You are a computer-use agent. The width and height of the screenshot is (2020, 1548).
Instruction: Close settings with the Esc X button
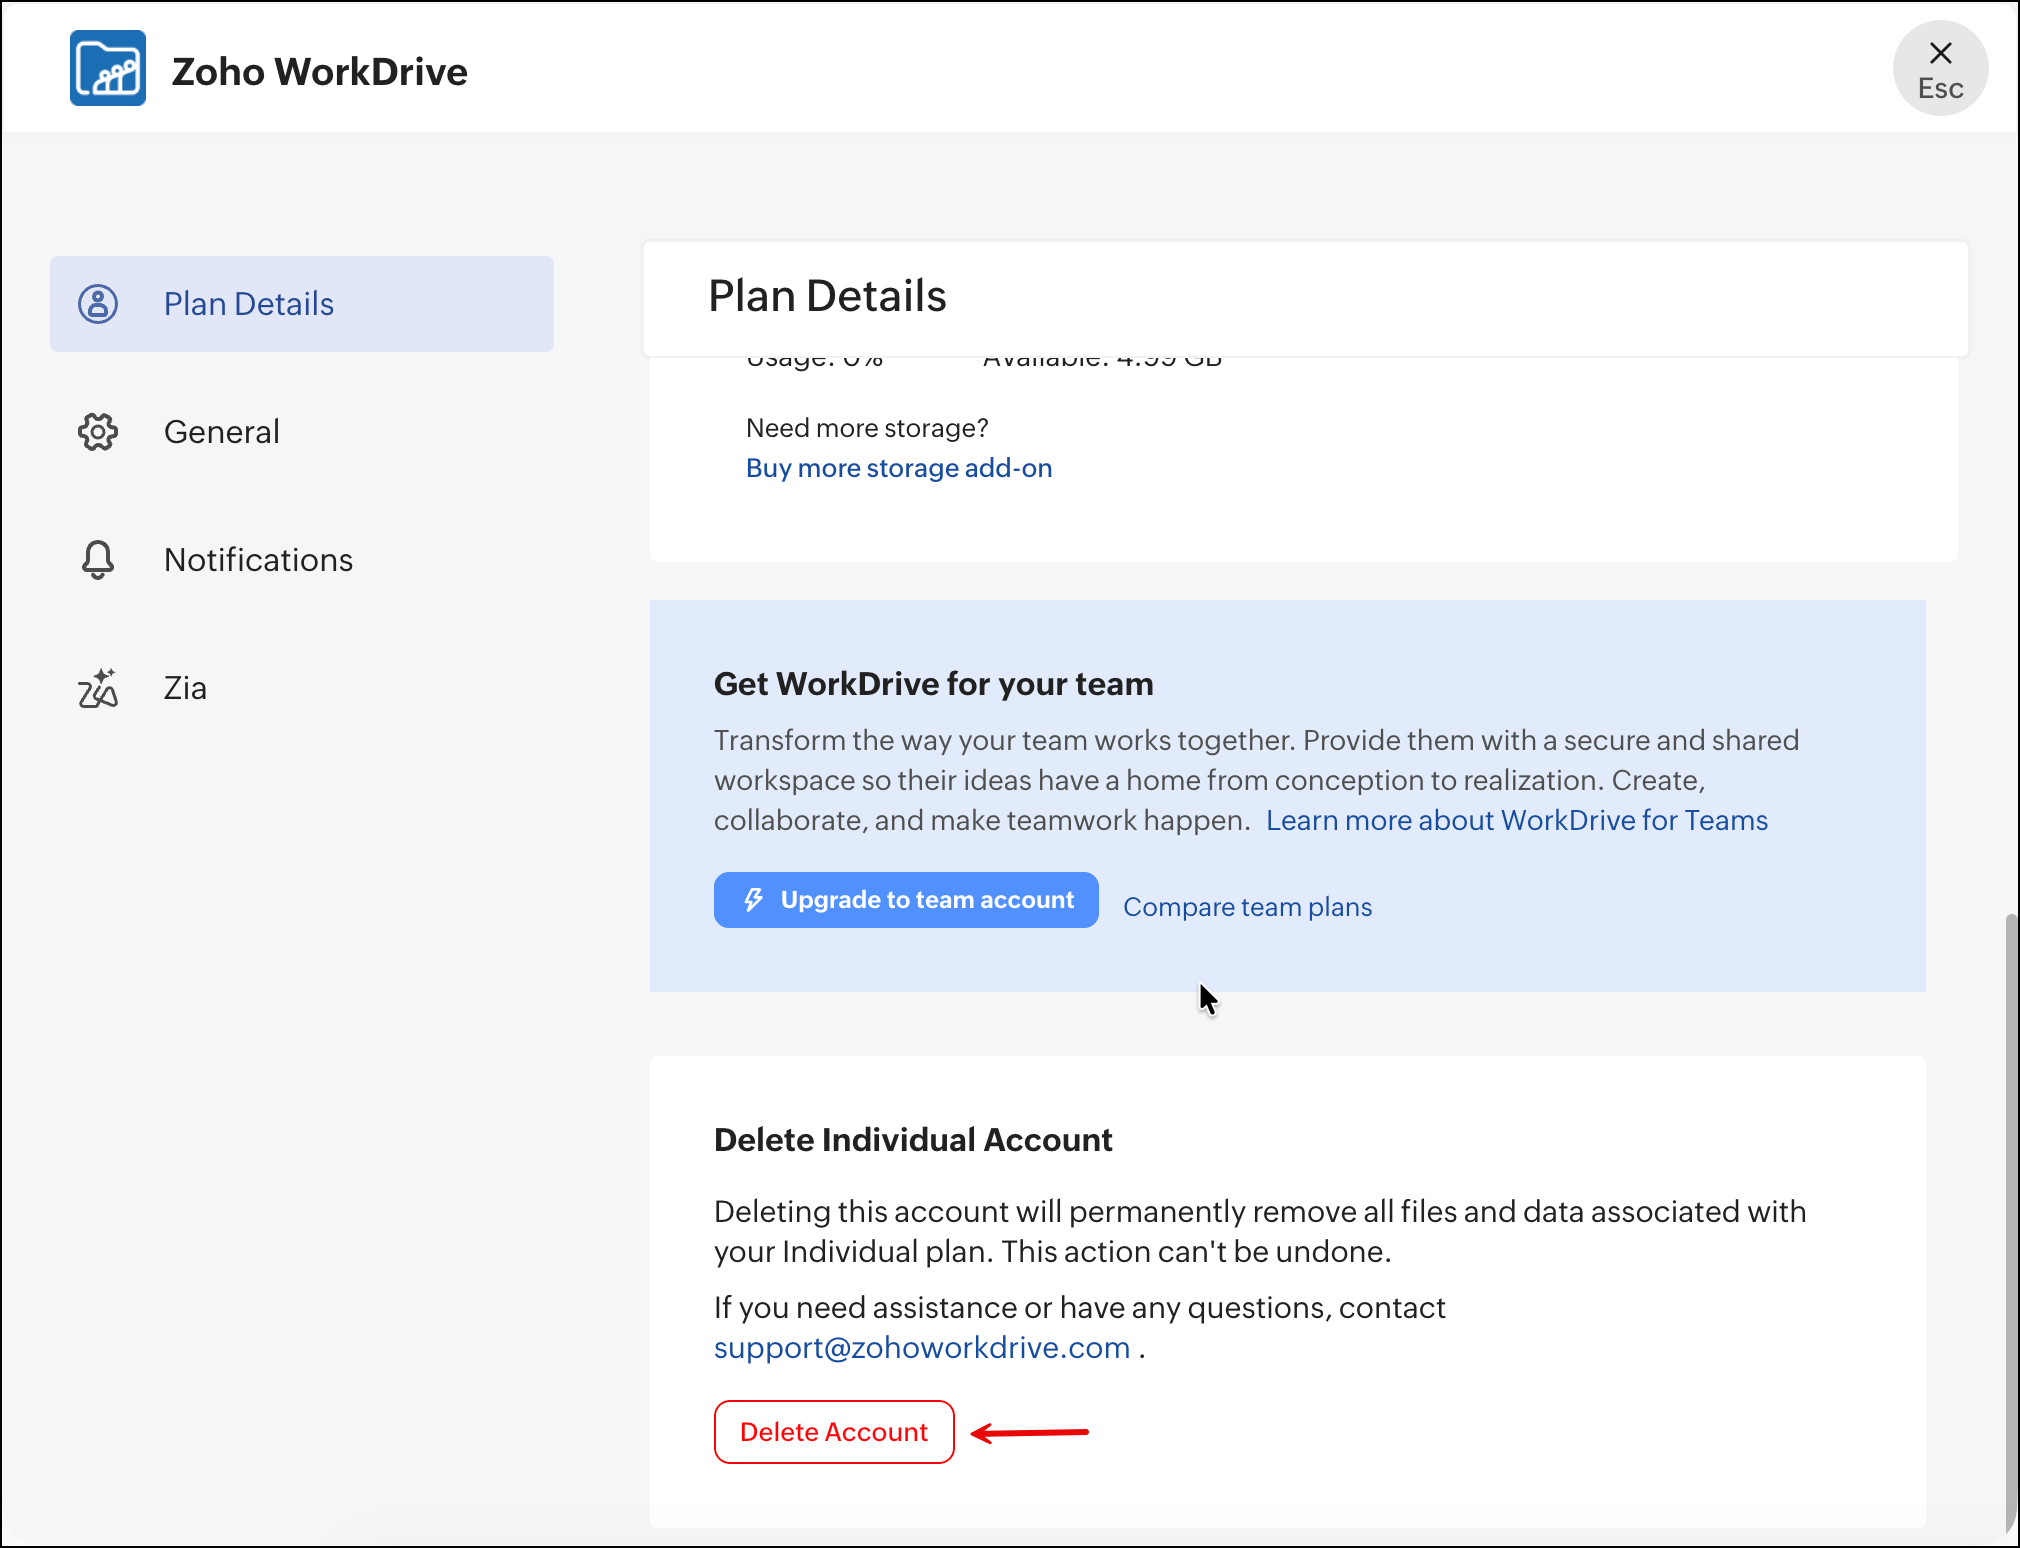1940,68
